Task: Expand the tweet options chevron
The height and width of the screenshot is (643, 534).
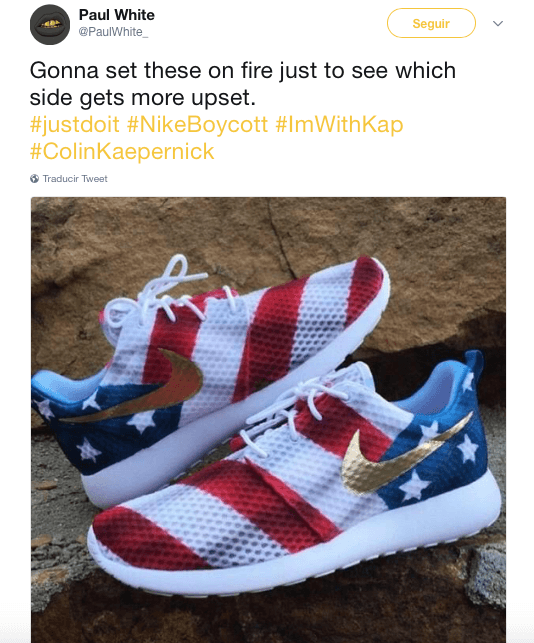Action: [x=497, y=23]
